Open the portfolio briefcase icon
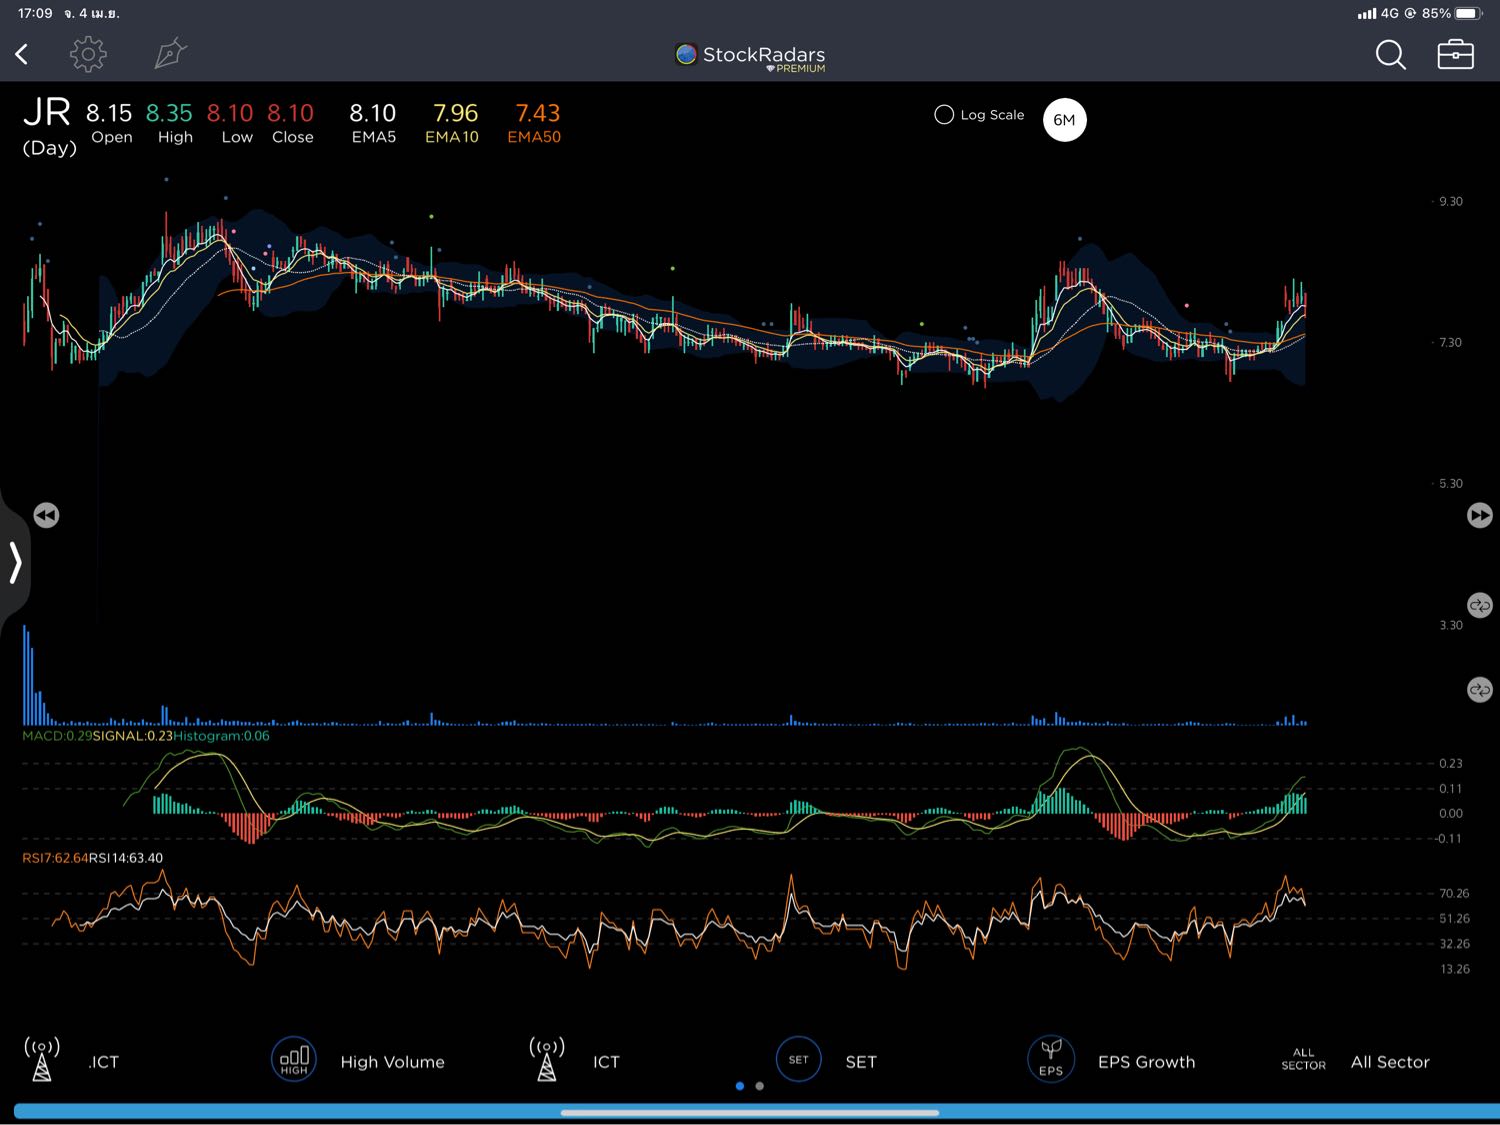 pyautogui.click(x=1455, y=55)
